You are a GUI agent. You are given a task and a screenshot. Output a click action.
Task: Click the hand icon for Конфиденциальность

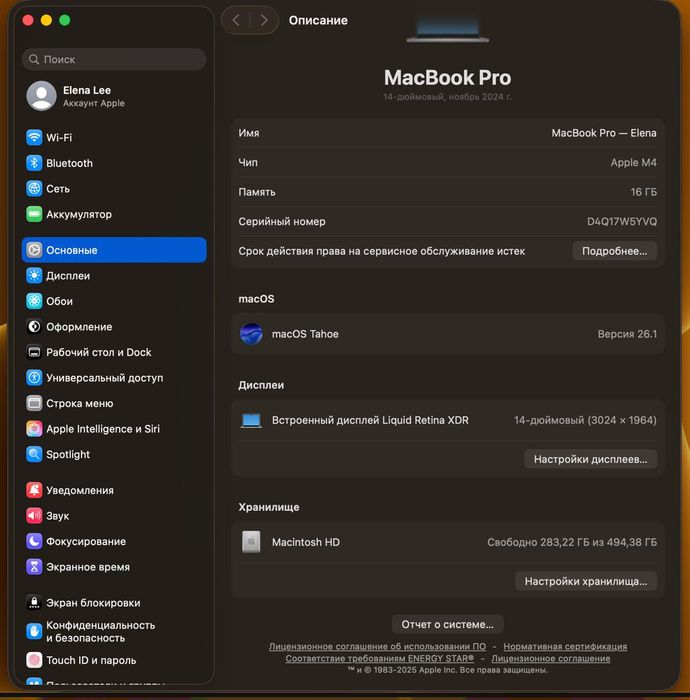[x=34, y=631]
